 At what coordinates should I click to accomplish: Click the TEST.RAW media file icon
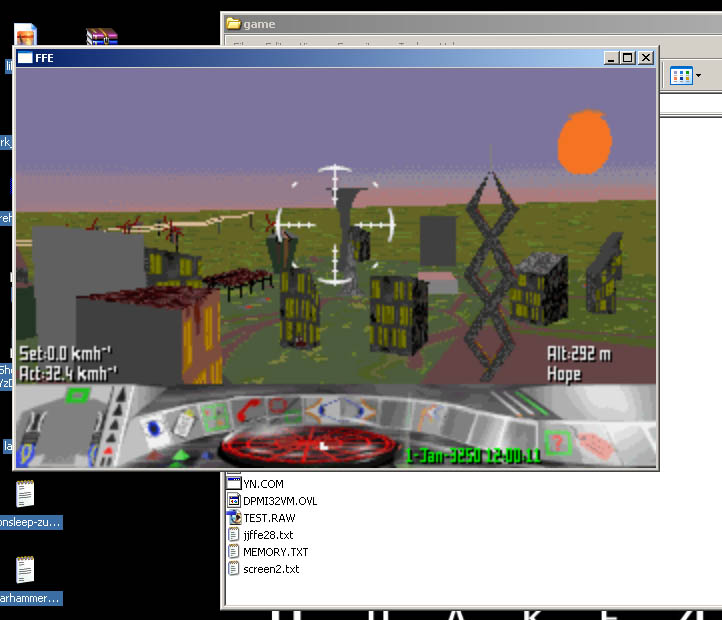click(234, 517)
